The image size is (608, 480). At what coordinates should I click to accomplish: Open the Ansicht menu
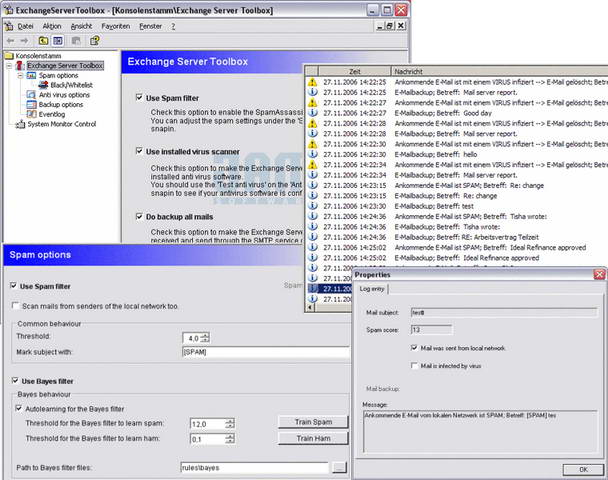pos(81,26)
